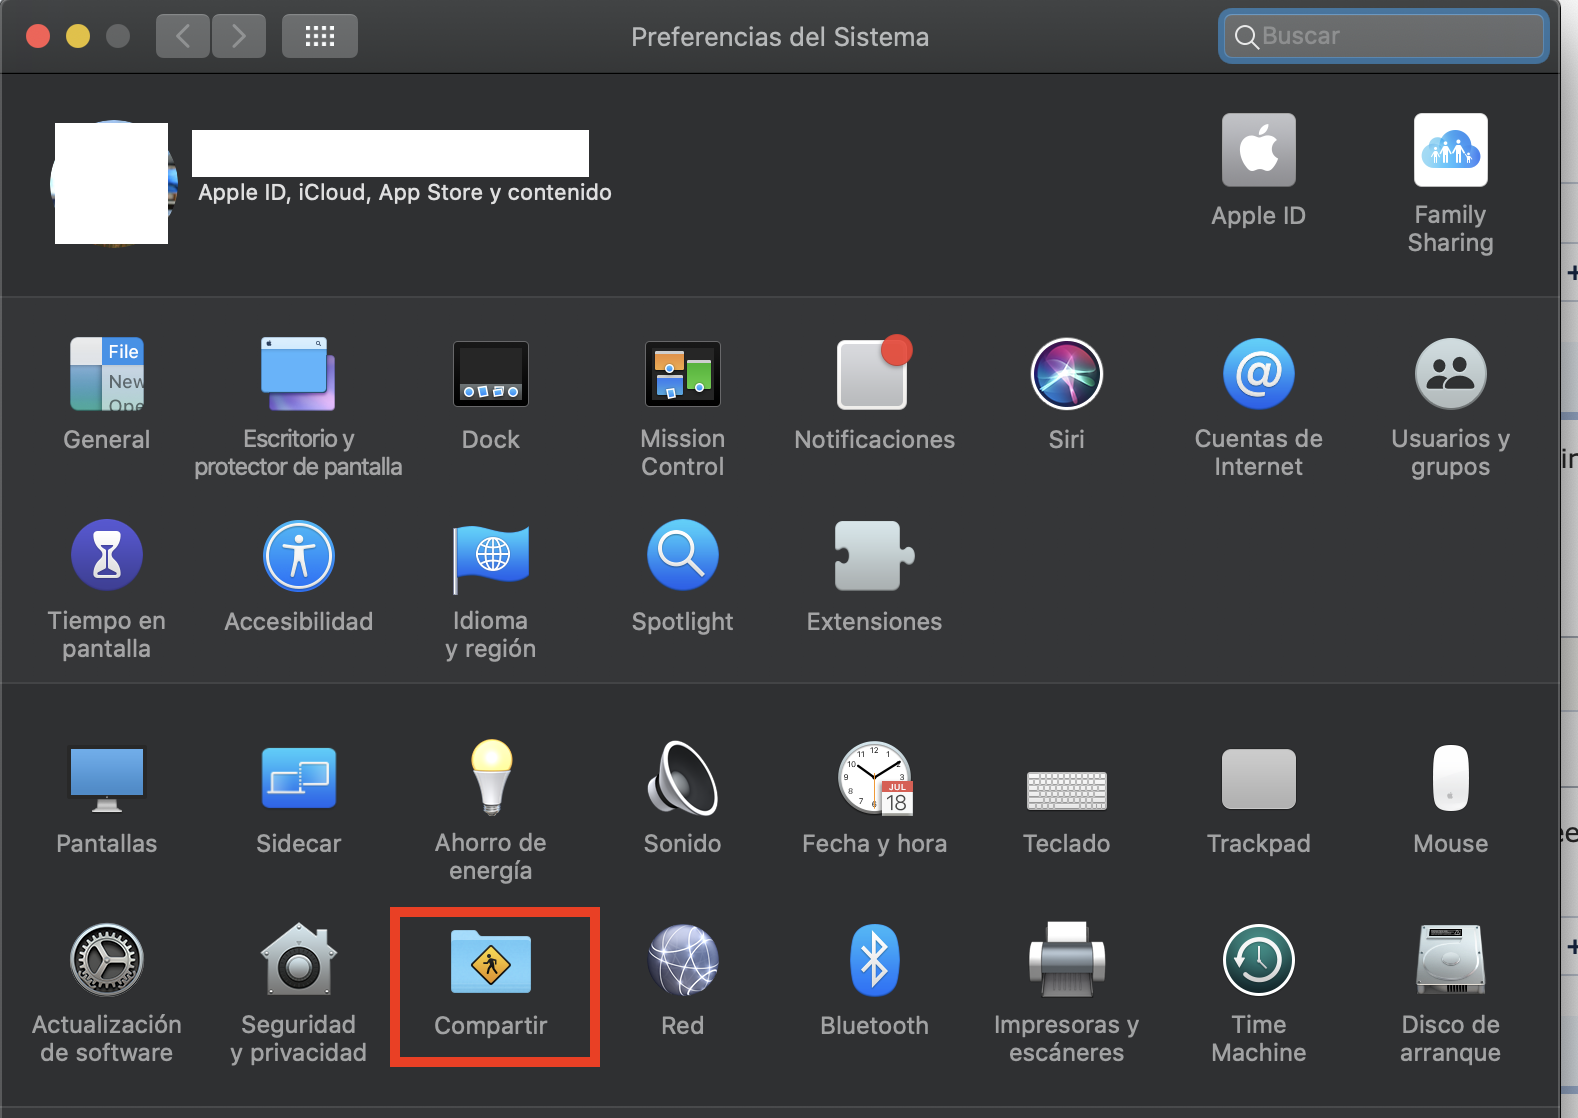
Task: Open Cuentas de Internet pane
Action: click(1259, 374)
